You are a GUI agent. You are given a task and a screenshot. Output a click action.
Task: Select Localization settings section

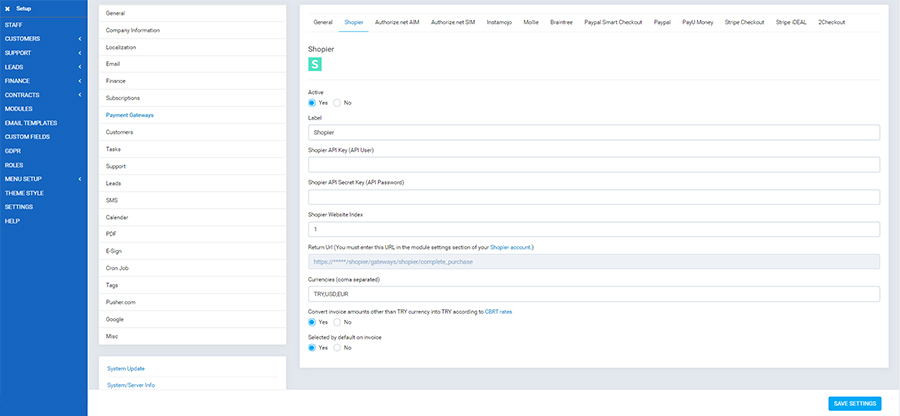pos(192,47)
